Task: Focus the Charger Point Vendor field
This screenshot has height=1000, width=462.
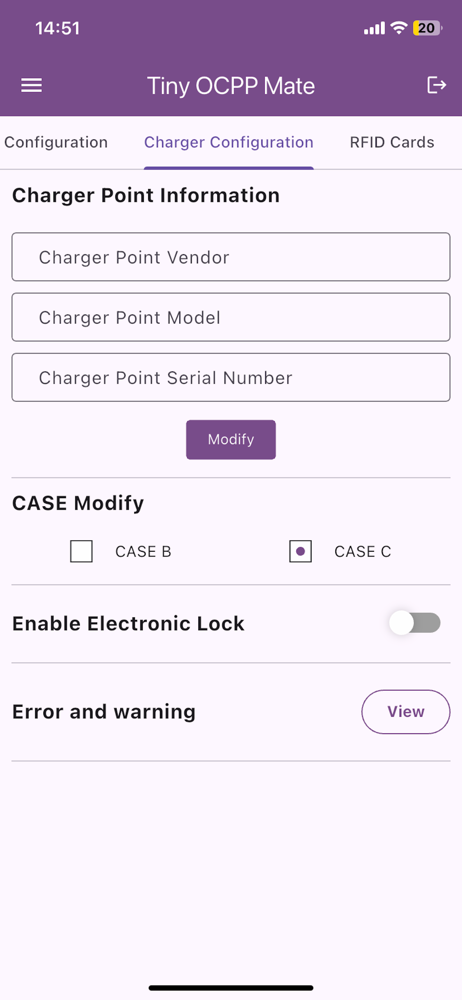Action: (x=231, y=257)
